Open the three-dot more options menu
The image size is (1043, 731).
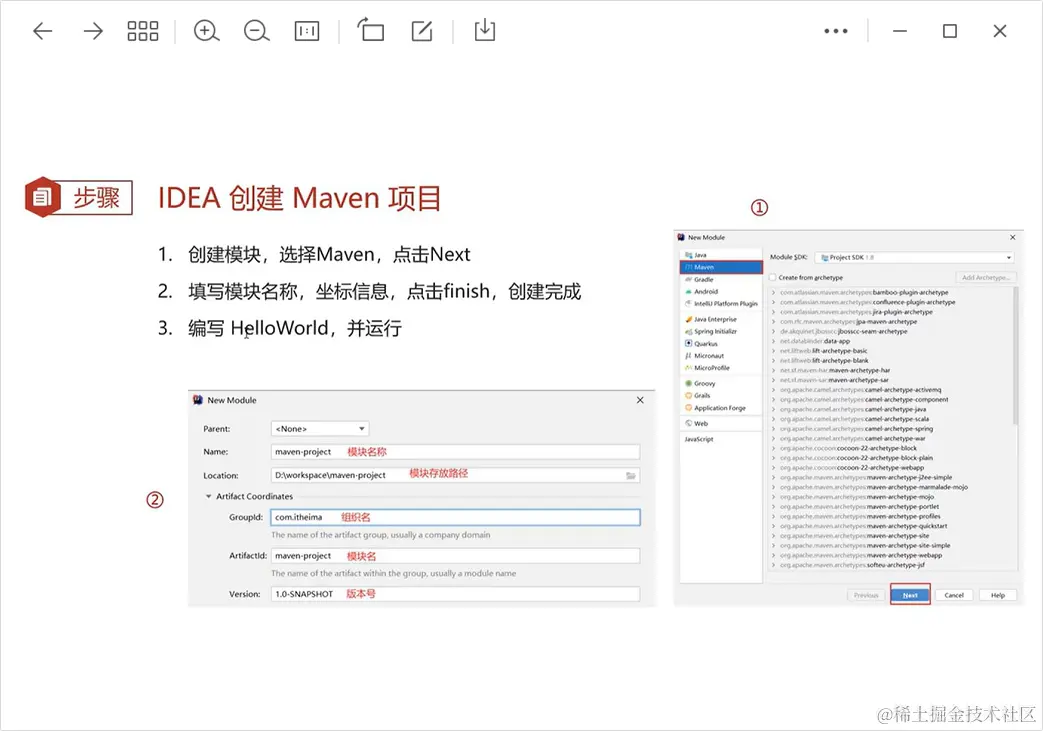click(x=835, y=31)
